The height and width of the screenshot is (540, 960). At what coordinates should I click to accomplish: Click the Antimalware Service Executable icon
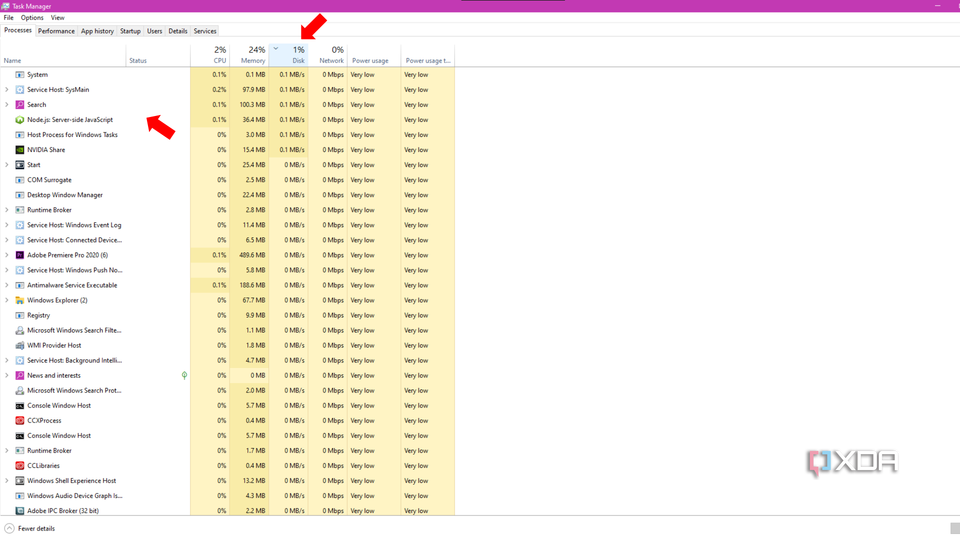pos(20,285)
